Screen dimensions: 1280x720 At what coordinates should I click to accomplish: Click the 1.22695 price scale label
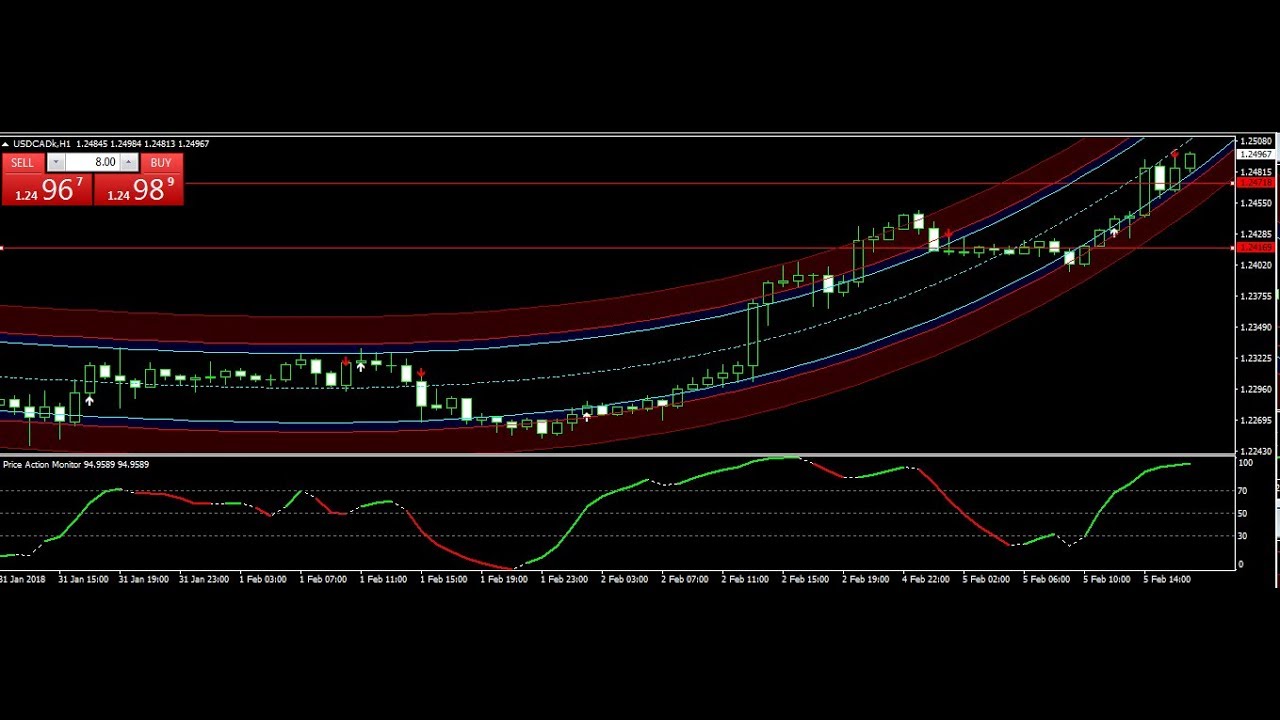click(1256, 420)
